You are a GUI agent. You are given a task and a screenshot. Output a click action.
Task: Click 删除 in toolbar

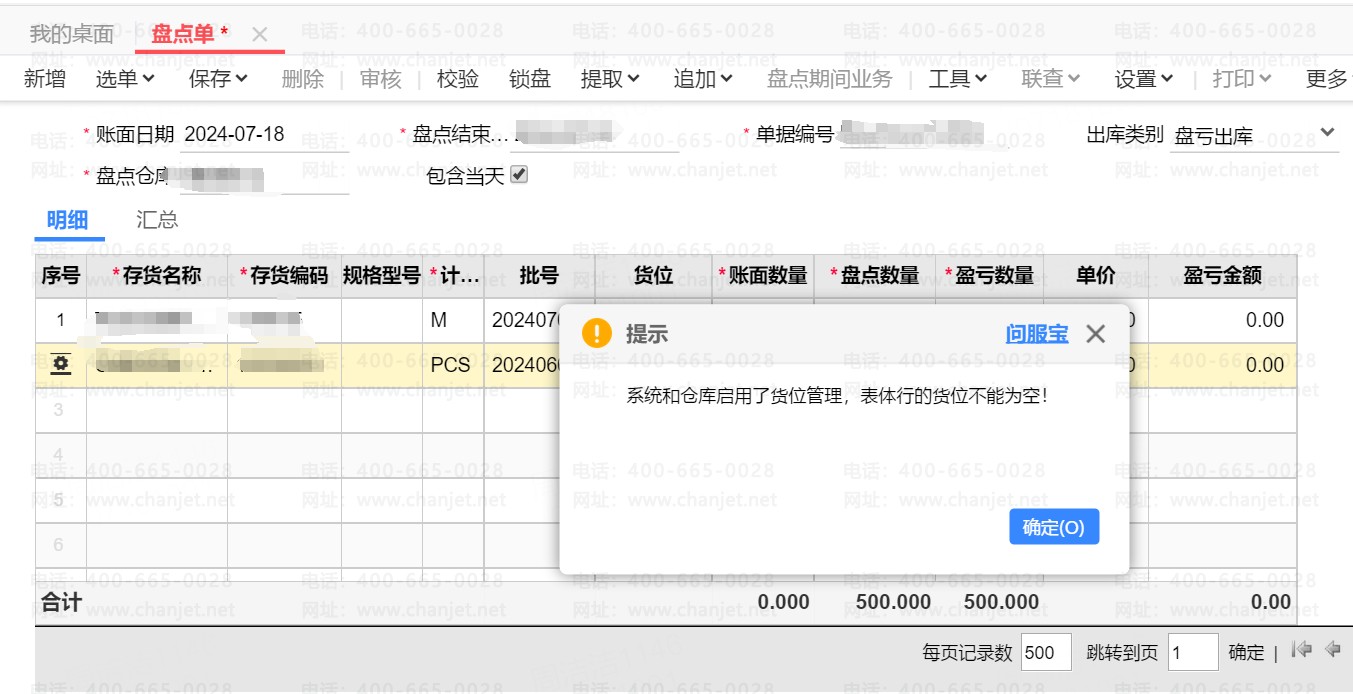(303, 78)
